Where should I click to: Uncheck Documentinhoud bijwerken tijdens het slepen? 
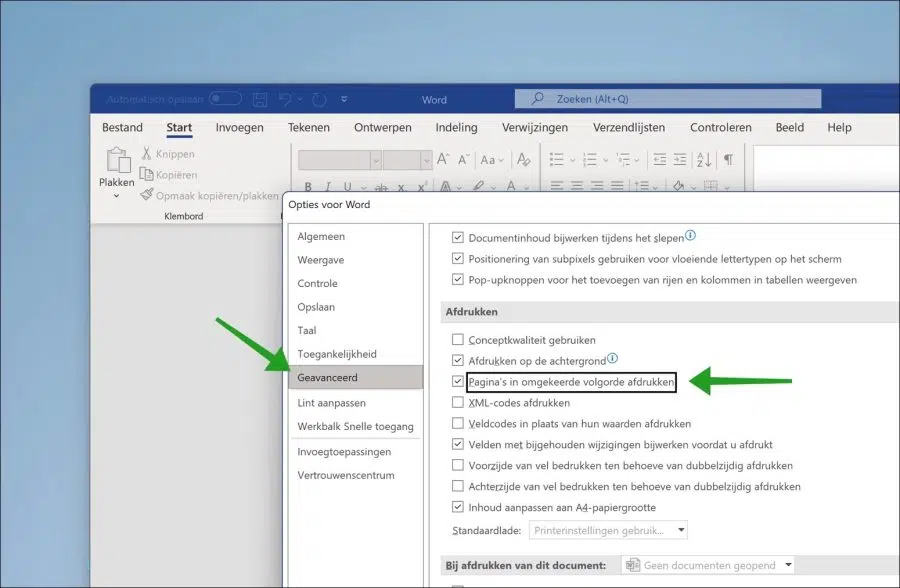pyautogui.click(x=457, y=237)
